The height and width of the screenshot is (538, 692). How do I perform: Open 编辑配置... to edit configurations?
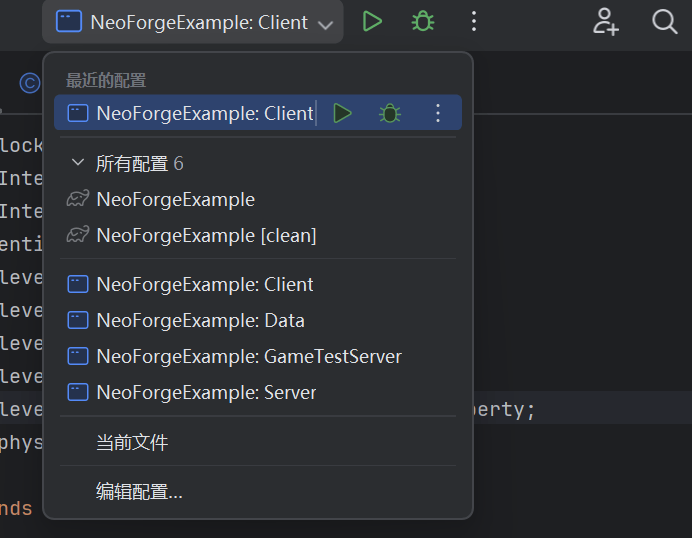click(139, 491)
